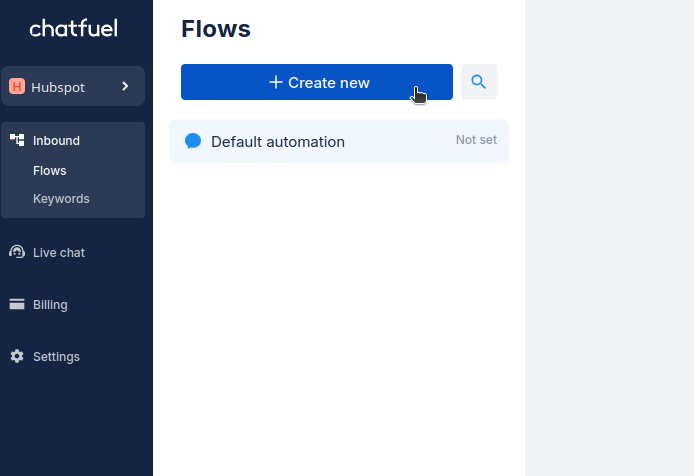The height and width of the screenshot is (476, 694).
Task: Click the Create new button
Action: 317,82
